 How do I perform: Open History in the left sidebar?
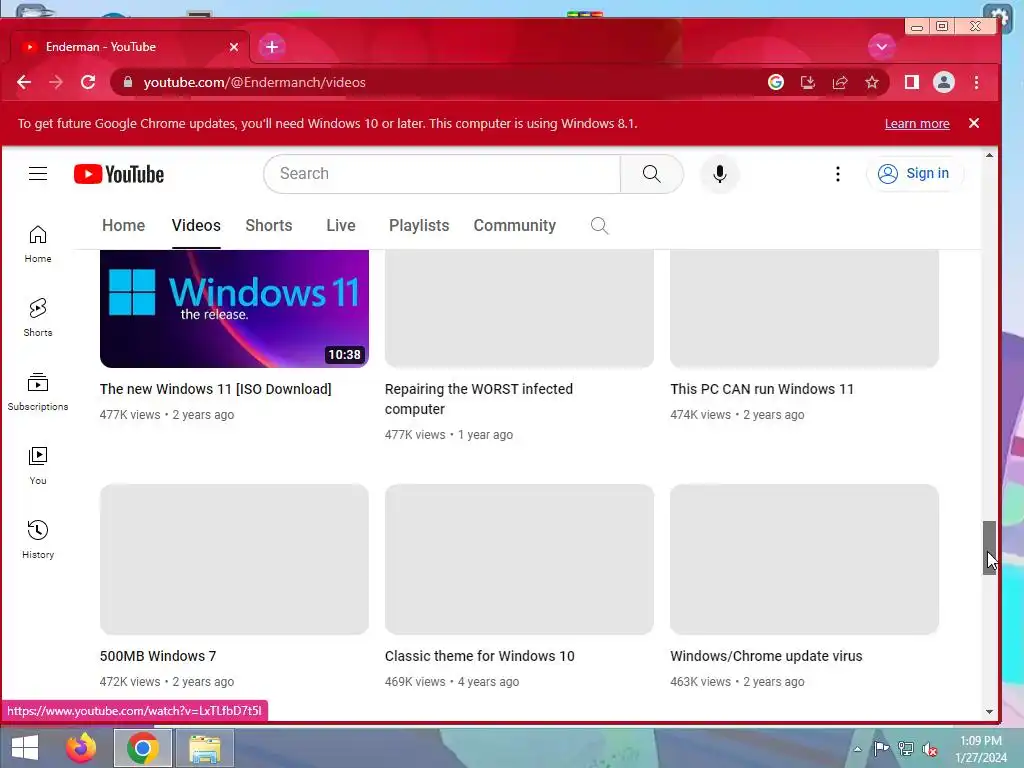tap(38, 539)
